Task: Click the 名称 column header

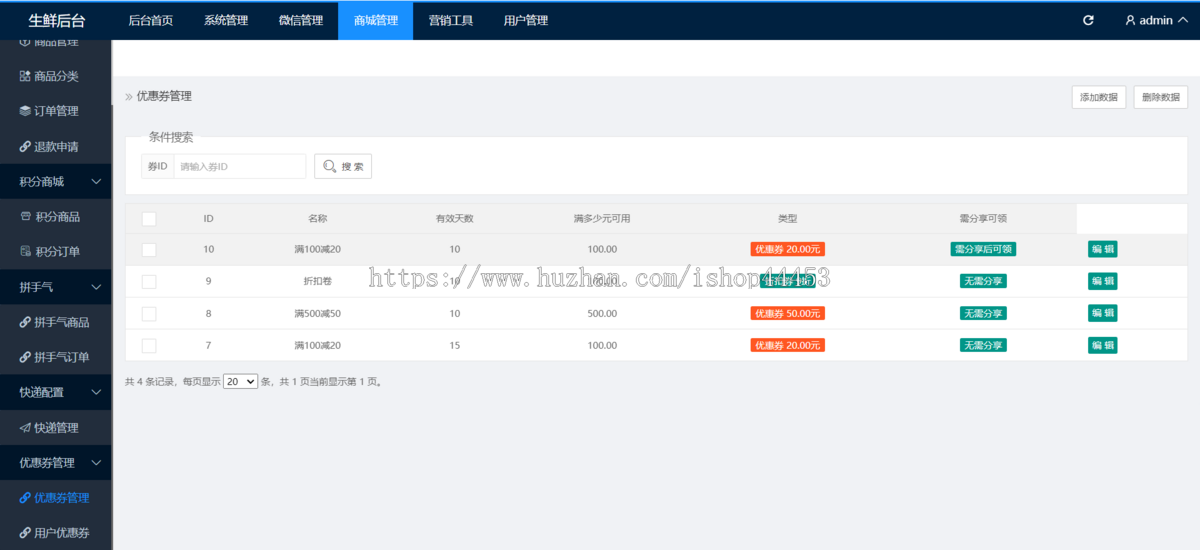Action: [318, 219]
